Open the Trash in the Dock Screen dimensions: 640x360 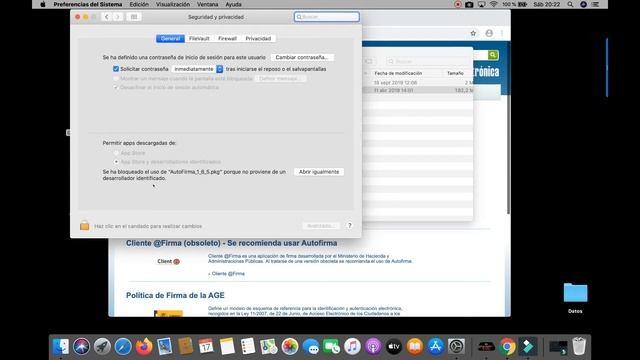click(579, 347)
